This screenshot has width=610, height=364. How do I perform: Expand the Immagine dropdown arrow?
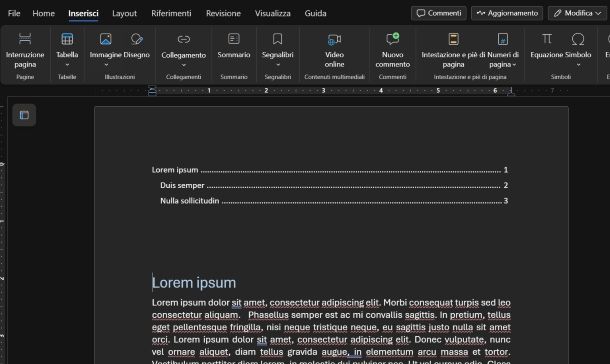pos(106,65)
